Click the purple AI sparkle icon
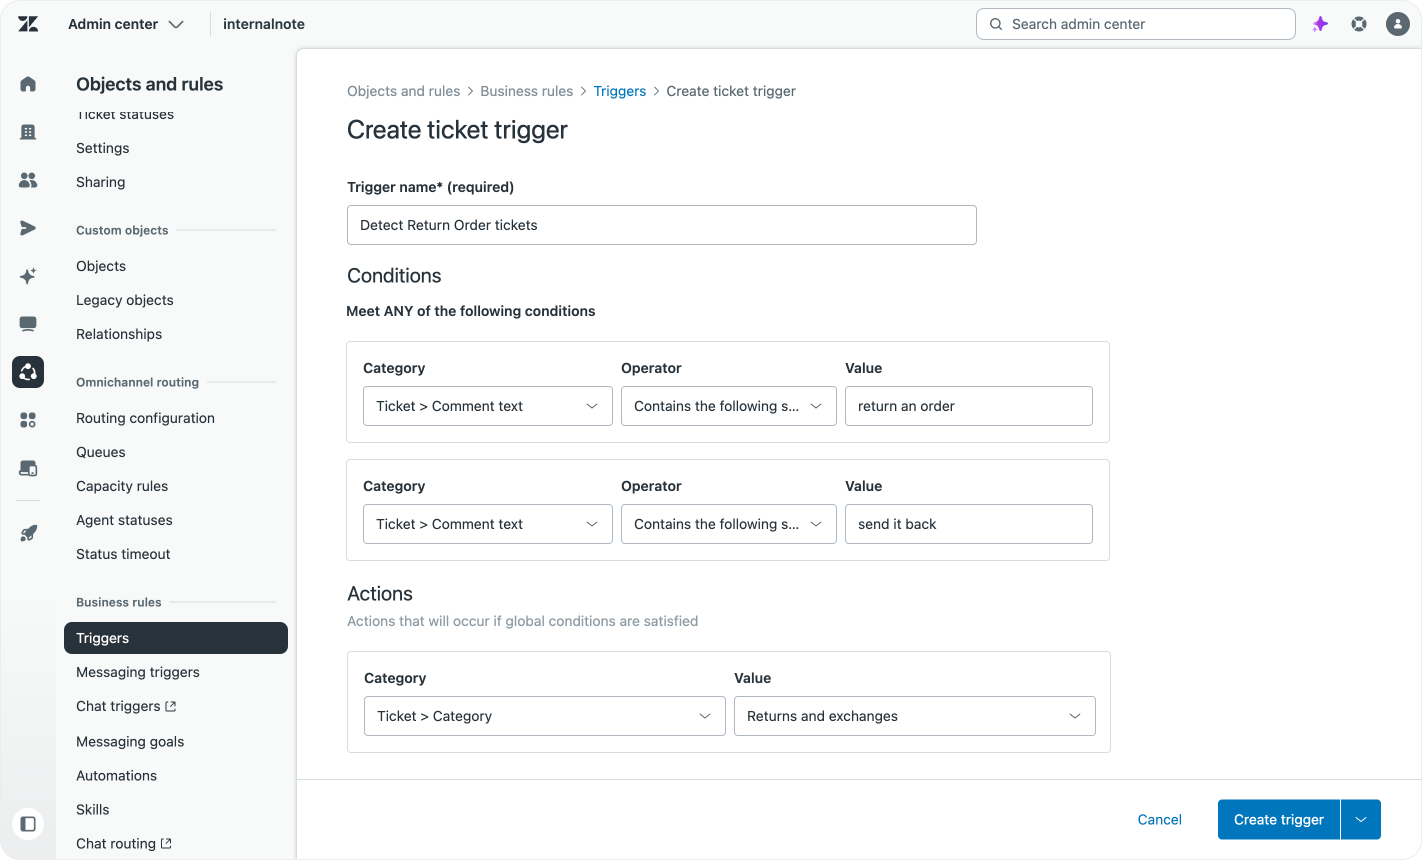Screen dimensions: 1422x860 pyautogui.click(x=1320, y=24)
